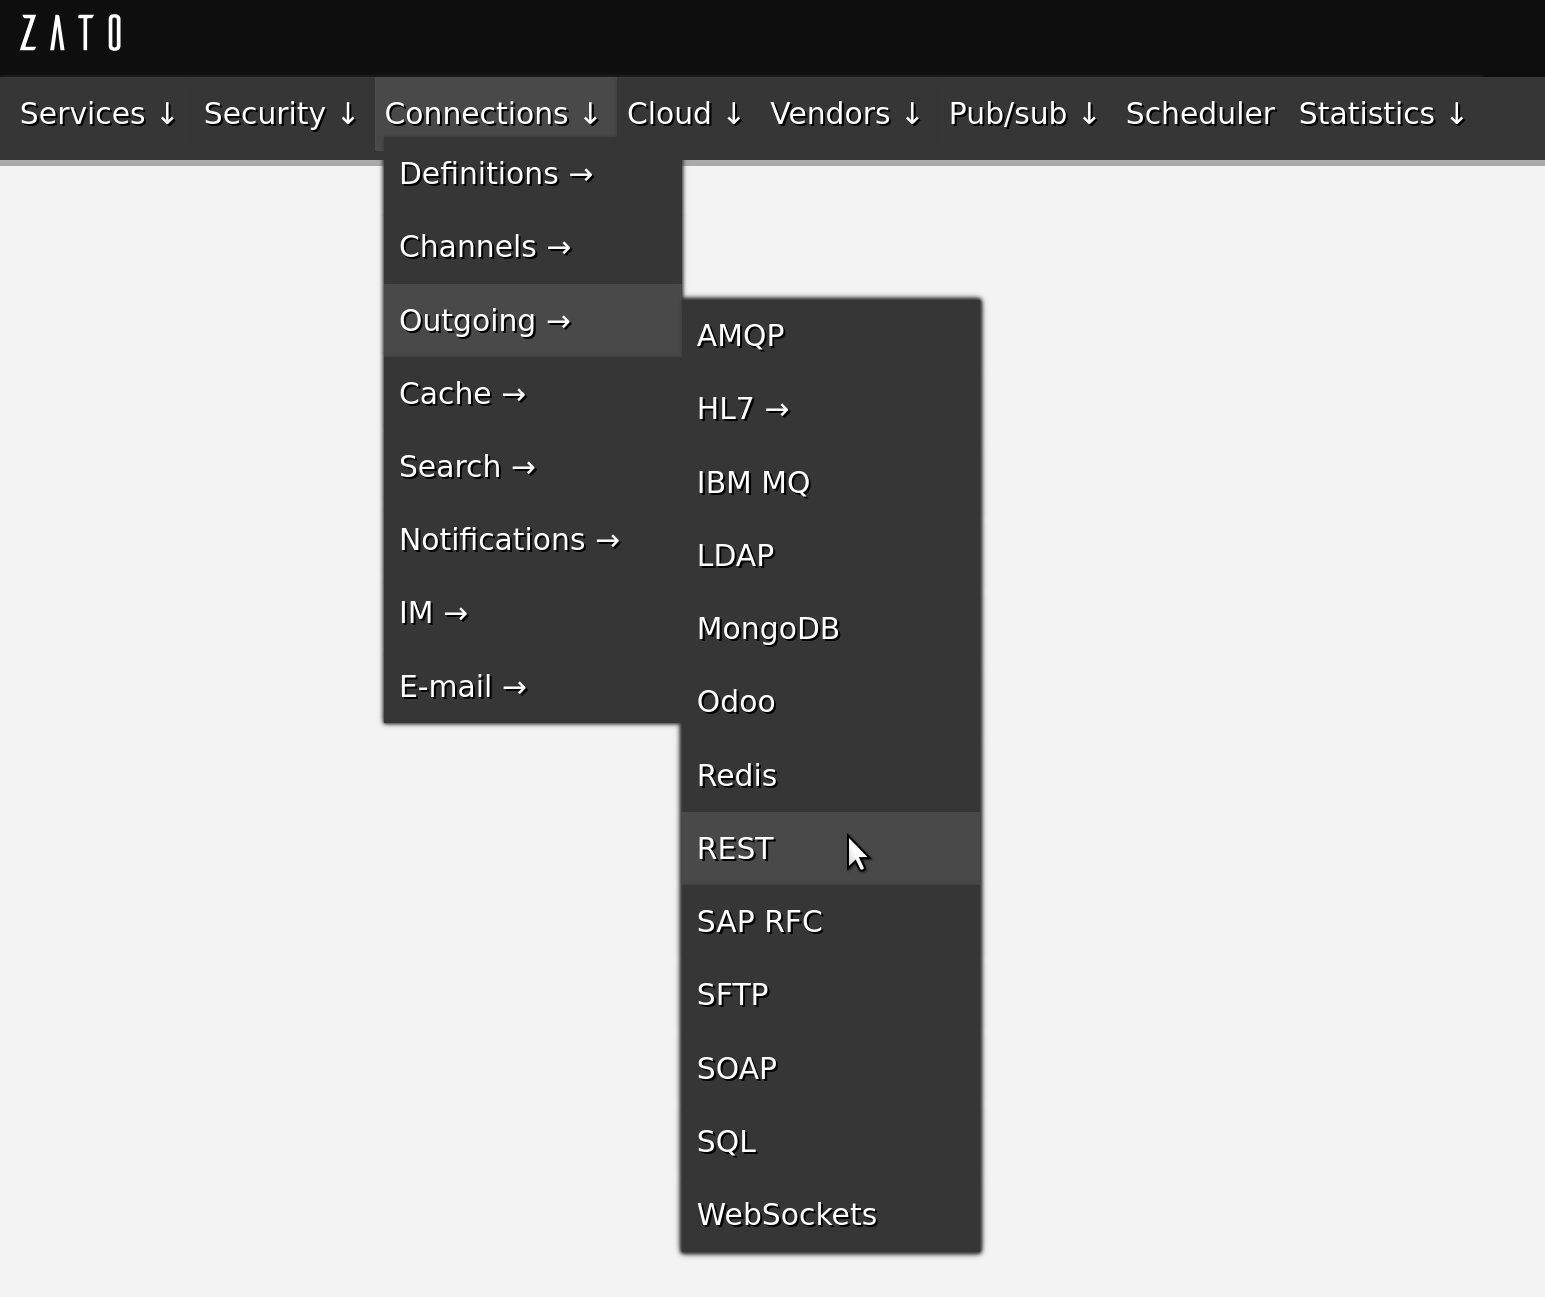Open the Cache submenu

(462, 394)
